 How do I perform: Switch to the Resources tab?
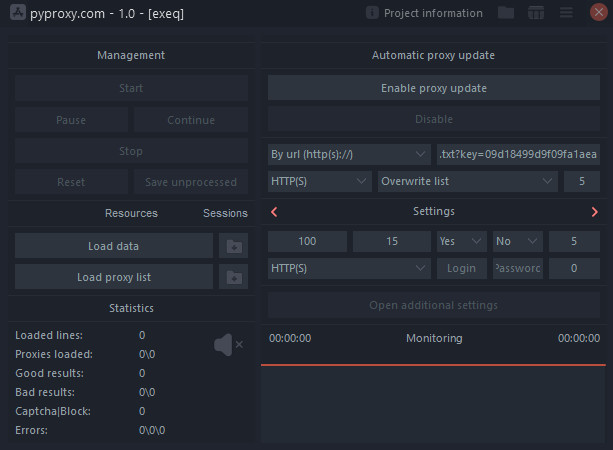pos(131,213)
